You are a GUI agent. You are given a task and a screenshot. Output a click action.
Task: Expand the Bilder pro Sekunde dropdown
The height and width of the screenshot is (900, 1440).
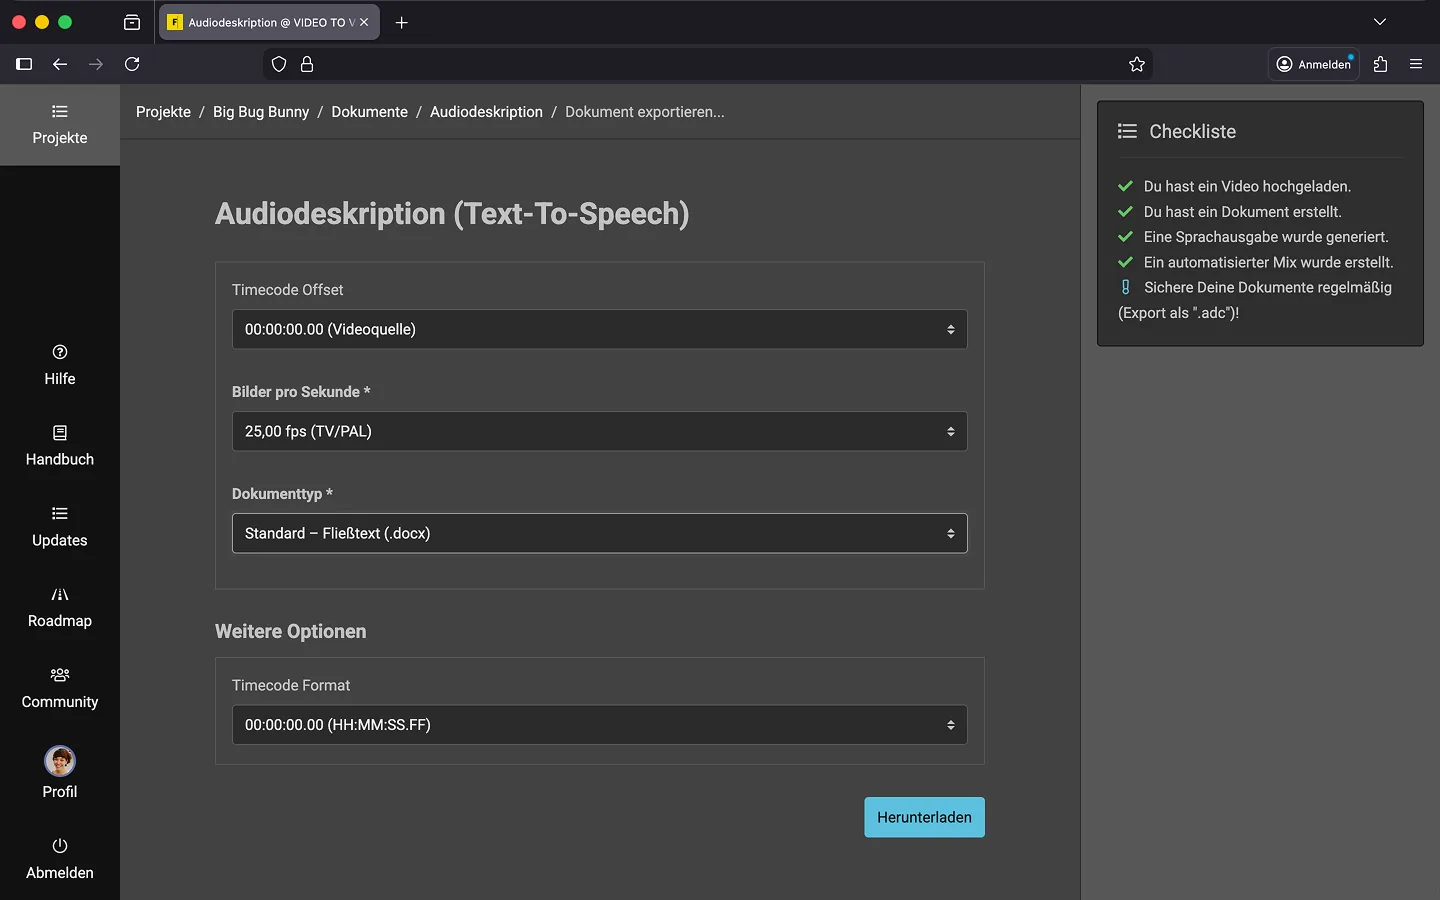(599, 431)
